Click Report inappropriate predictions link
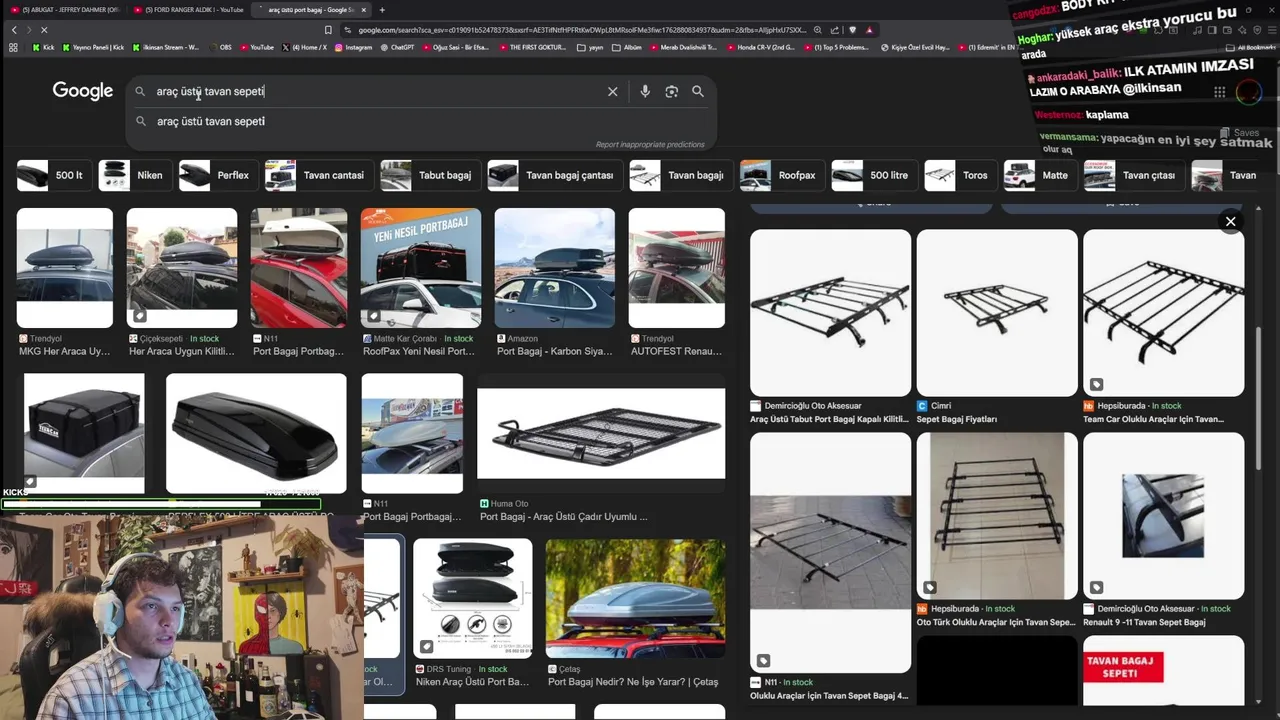 pyautogui.click(x=650, y=144)
